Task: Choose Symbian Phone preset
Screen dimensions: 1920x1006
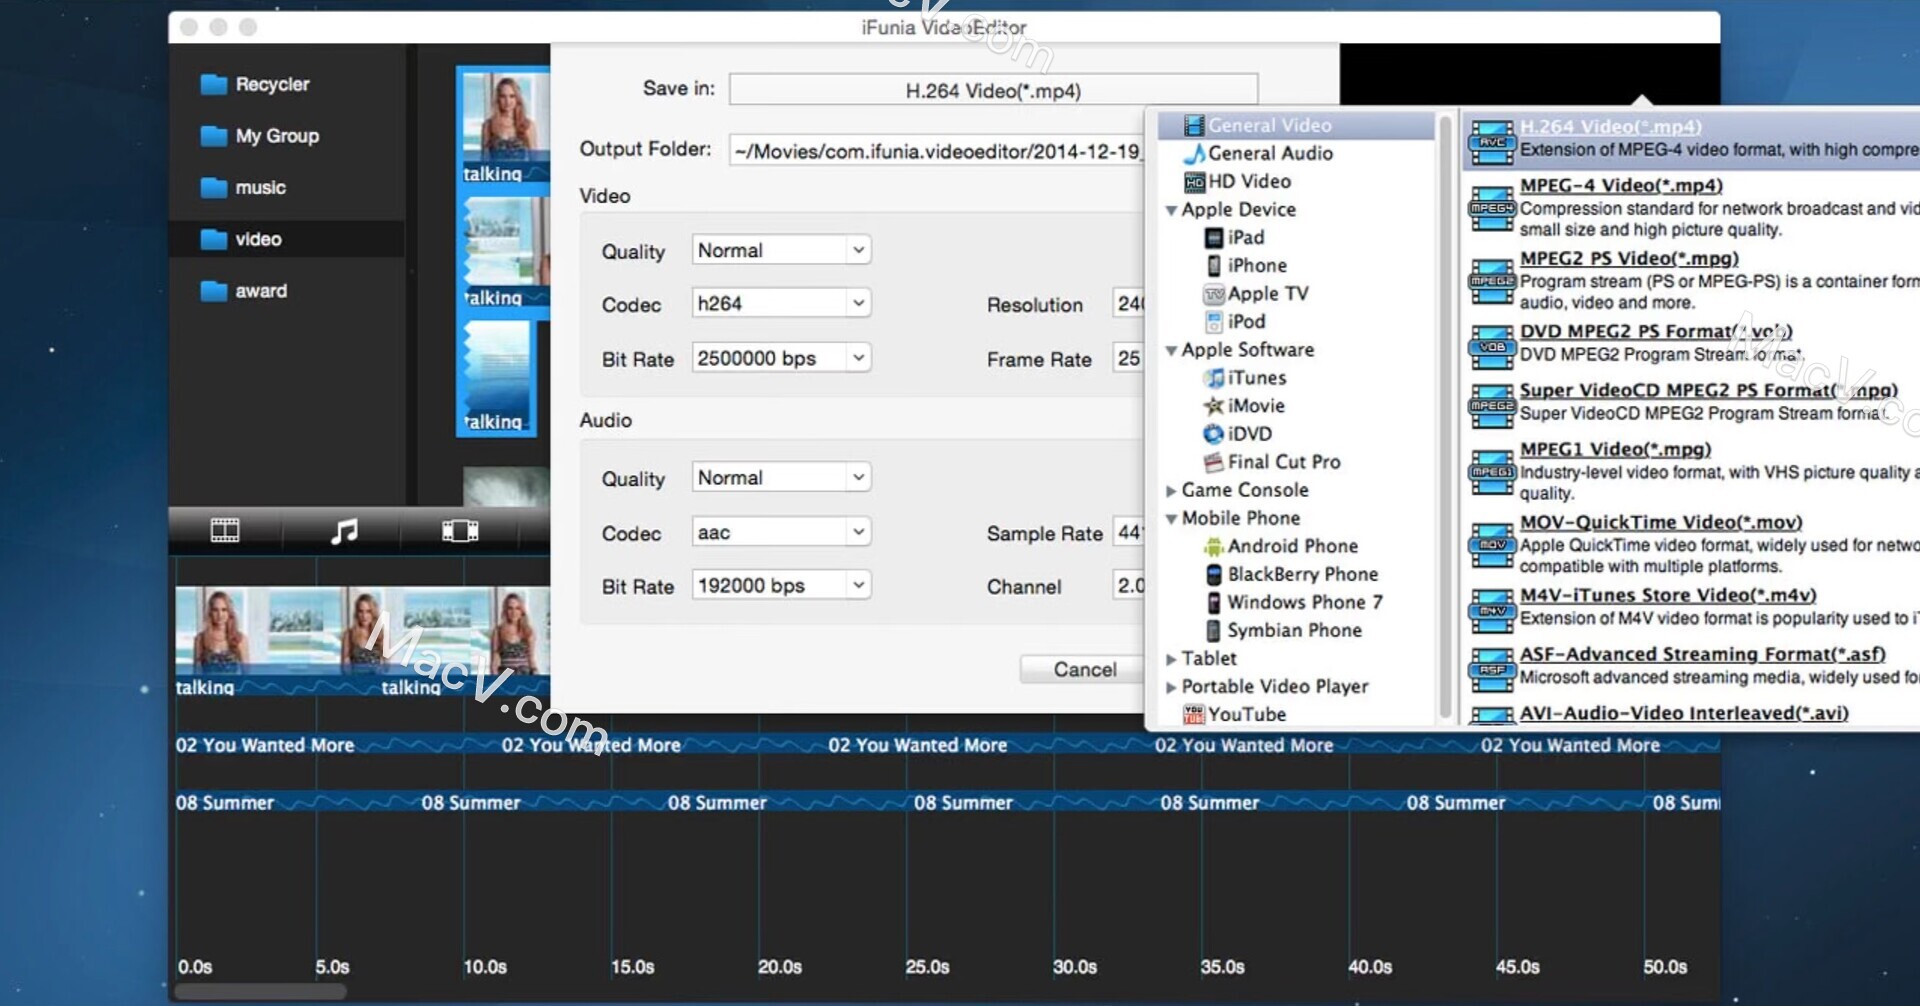Action: click(1283, 630)
